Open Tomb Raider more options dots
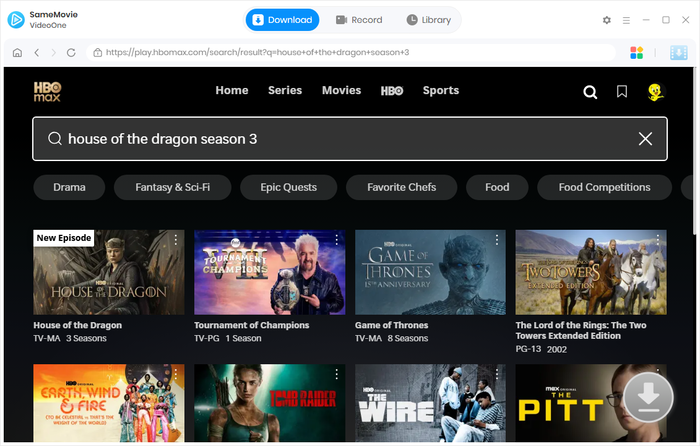The height and width of the screenshot is (446, 700). point(337,374)
